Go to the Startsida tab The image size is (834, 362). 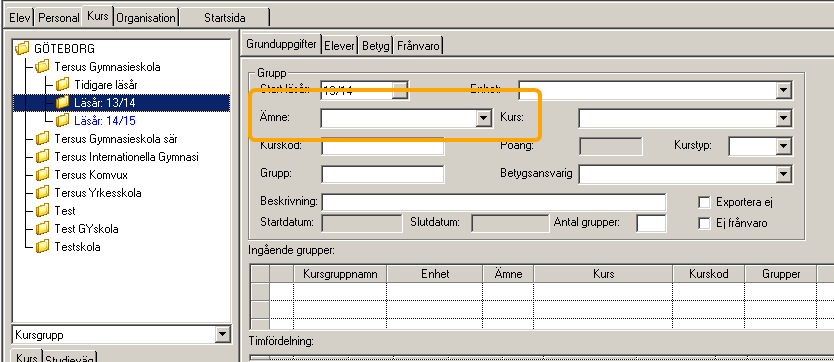(x=224, y=18)
